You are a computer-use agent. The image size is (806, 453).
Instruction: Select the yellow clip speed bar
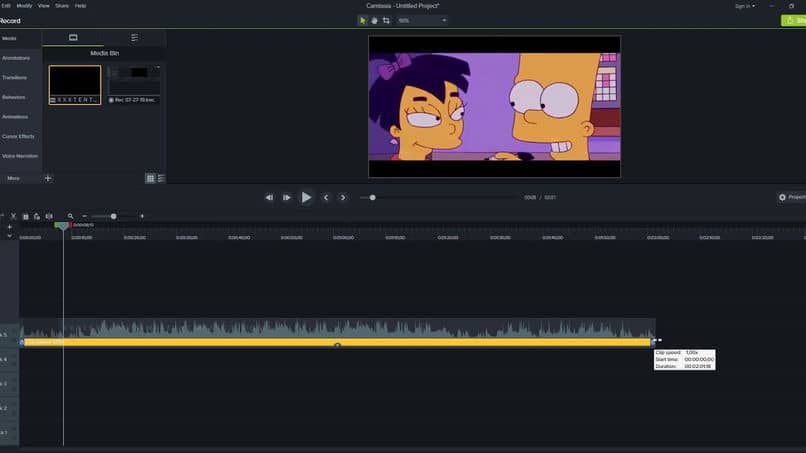pos(337,342)
